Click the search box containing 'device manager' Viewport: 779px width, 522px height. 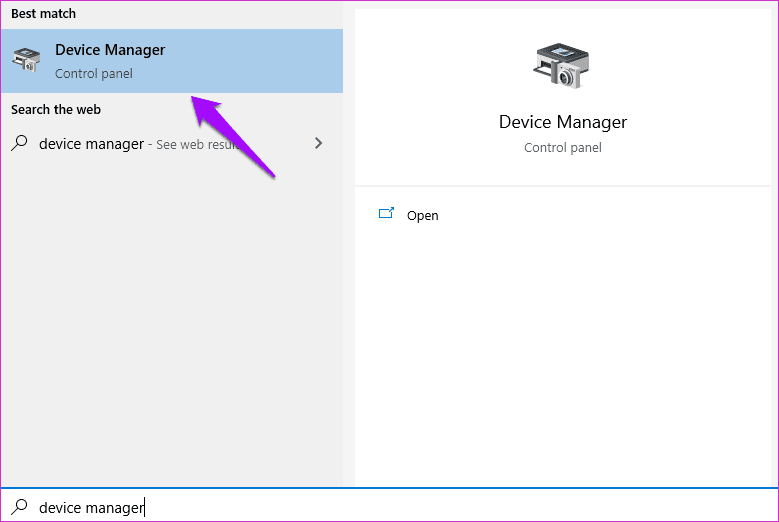point(390,507)
